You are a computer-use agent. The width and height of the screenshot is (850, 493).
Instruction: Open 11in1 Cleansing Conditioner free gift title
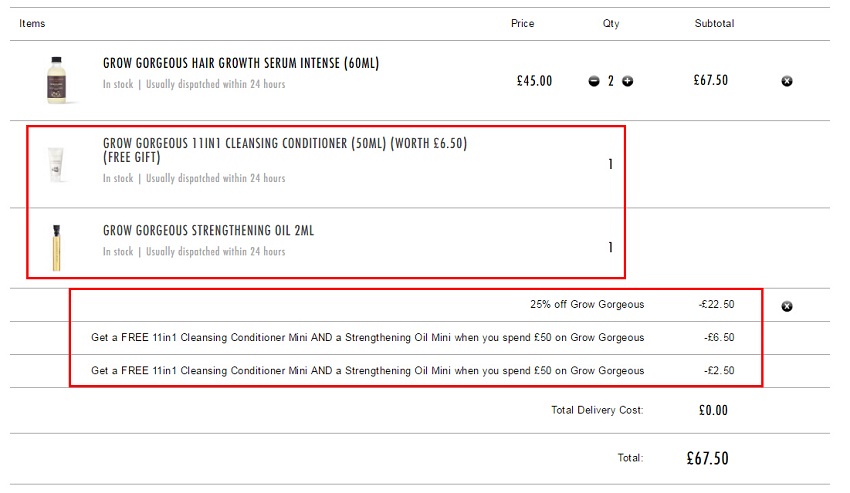tap(285, 150)
